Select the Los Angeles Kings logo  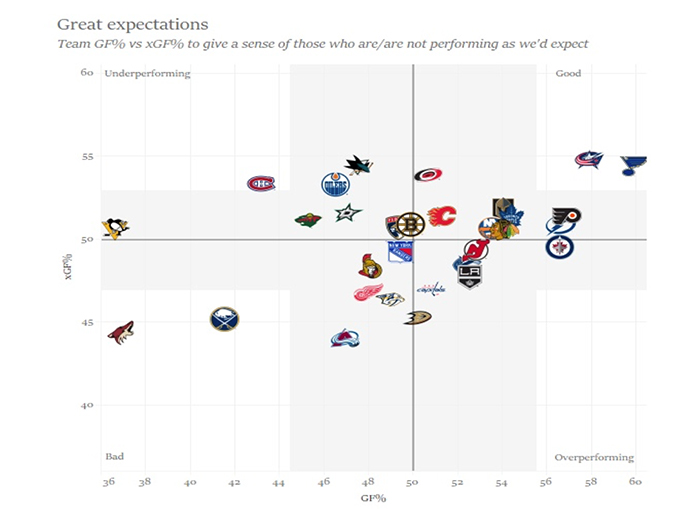[x=470, y=277]
